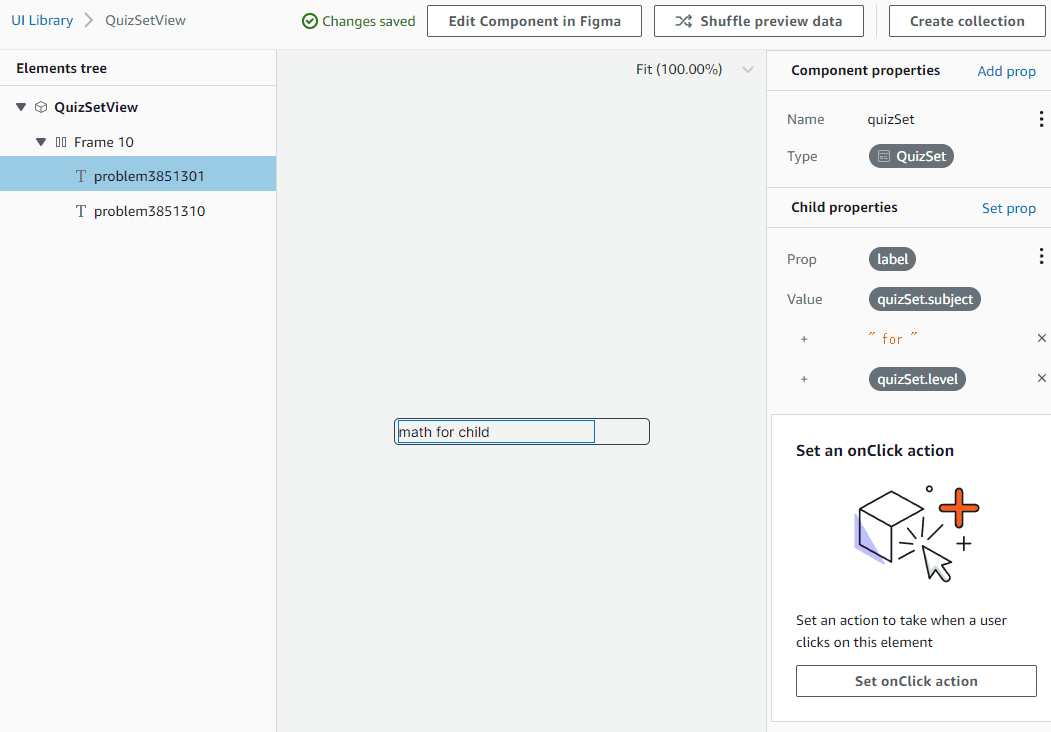The height and width of the screenshot is (732, 1051).
Task: Select the problem3851301 tree item
Action: 149,176
